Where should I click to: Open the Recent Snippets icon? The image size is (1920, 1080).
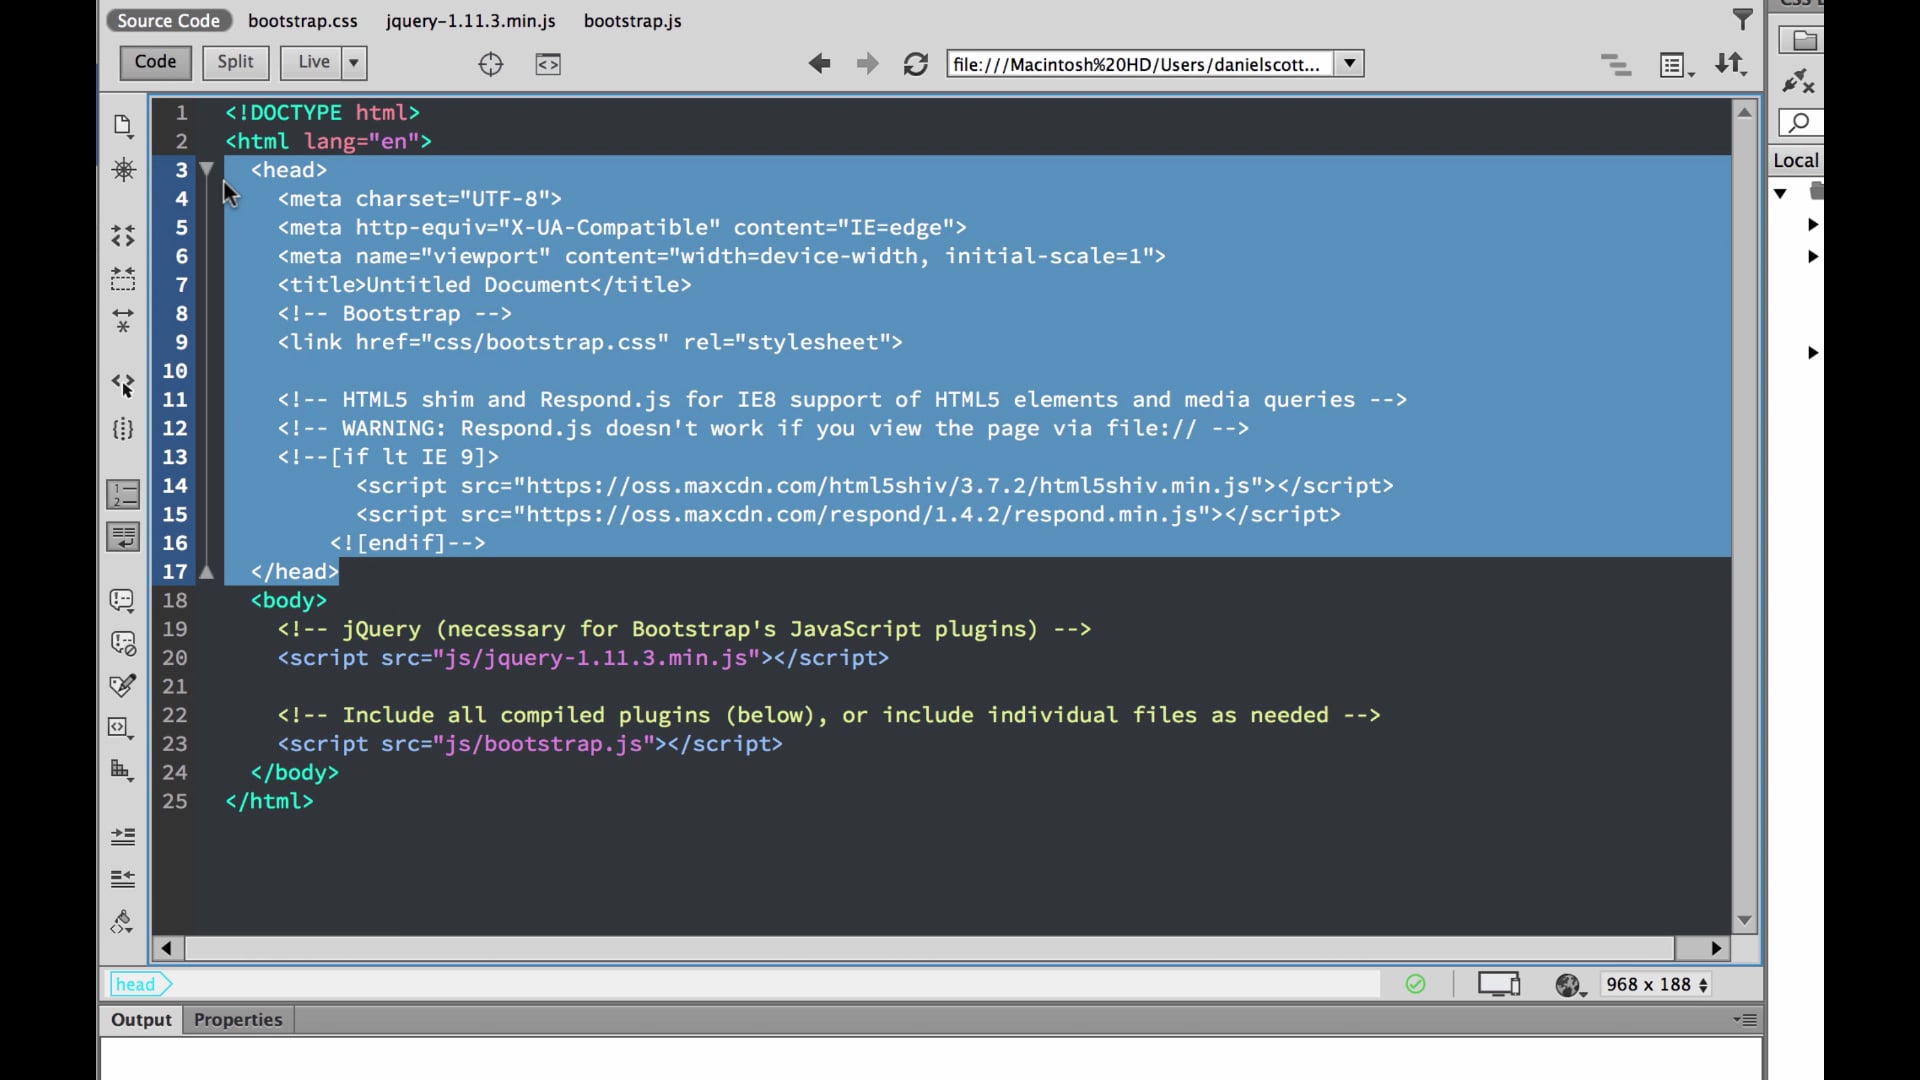coord(121,728)
